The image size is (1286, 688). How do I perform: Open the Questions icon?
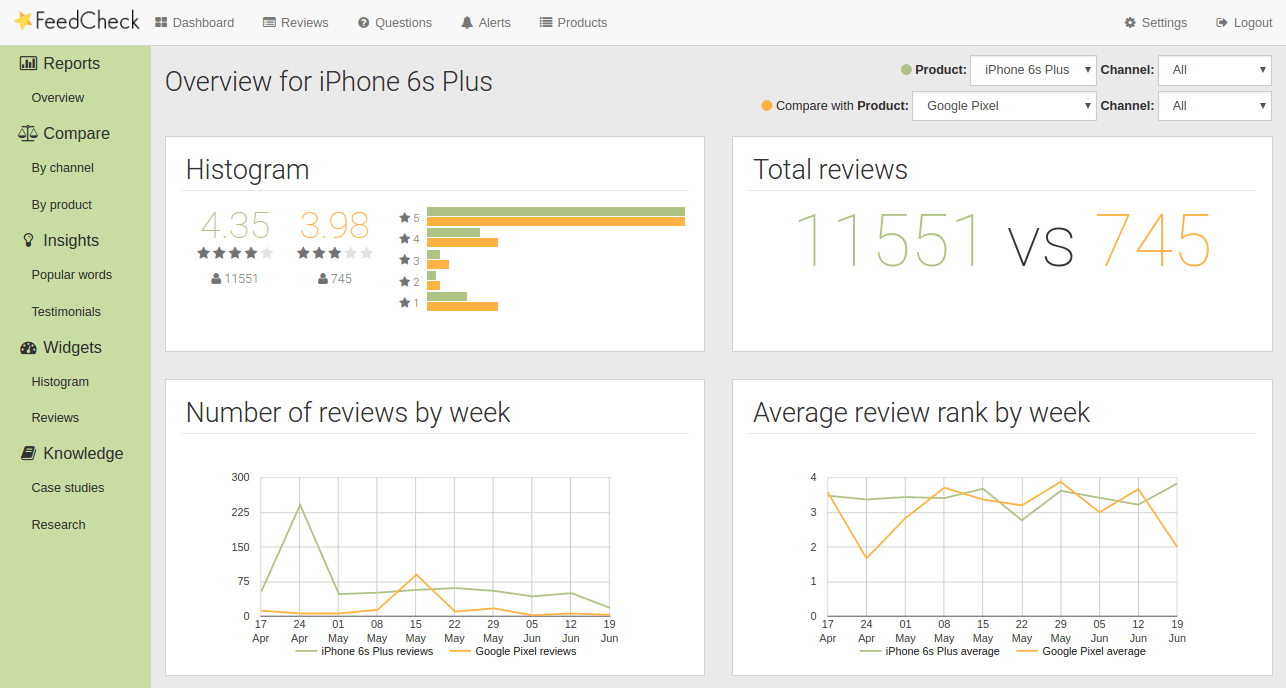click(x=365, y=22)
